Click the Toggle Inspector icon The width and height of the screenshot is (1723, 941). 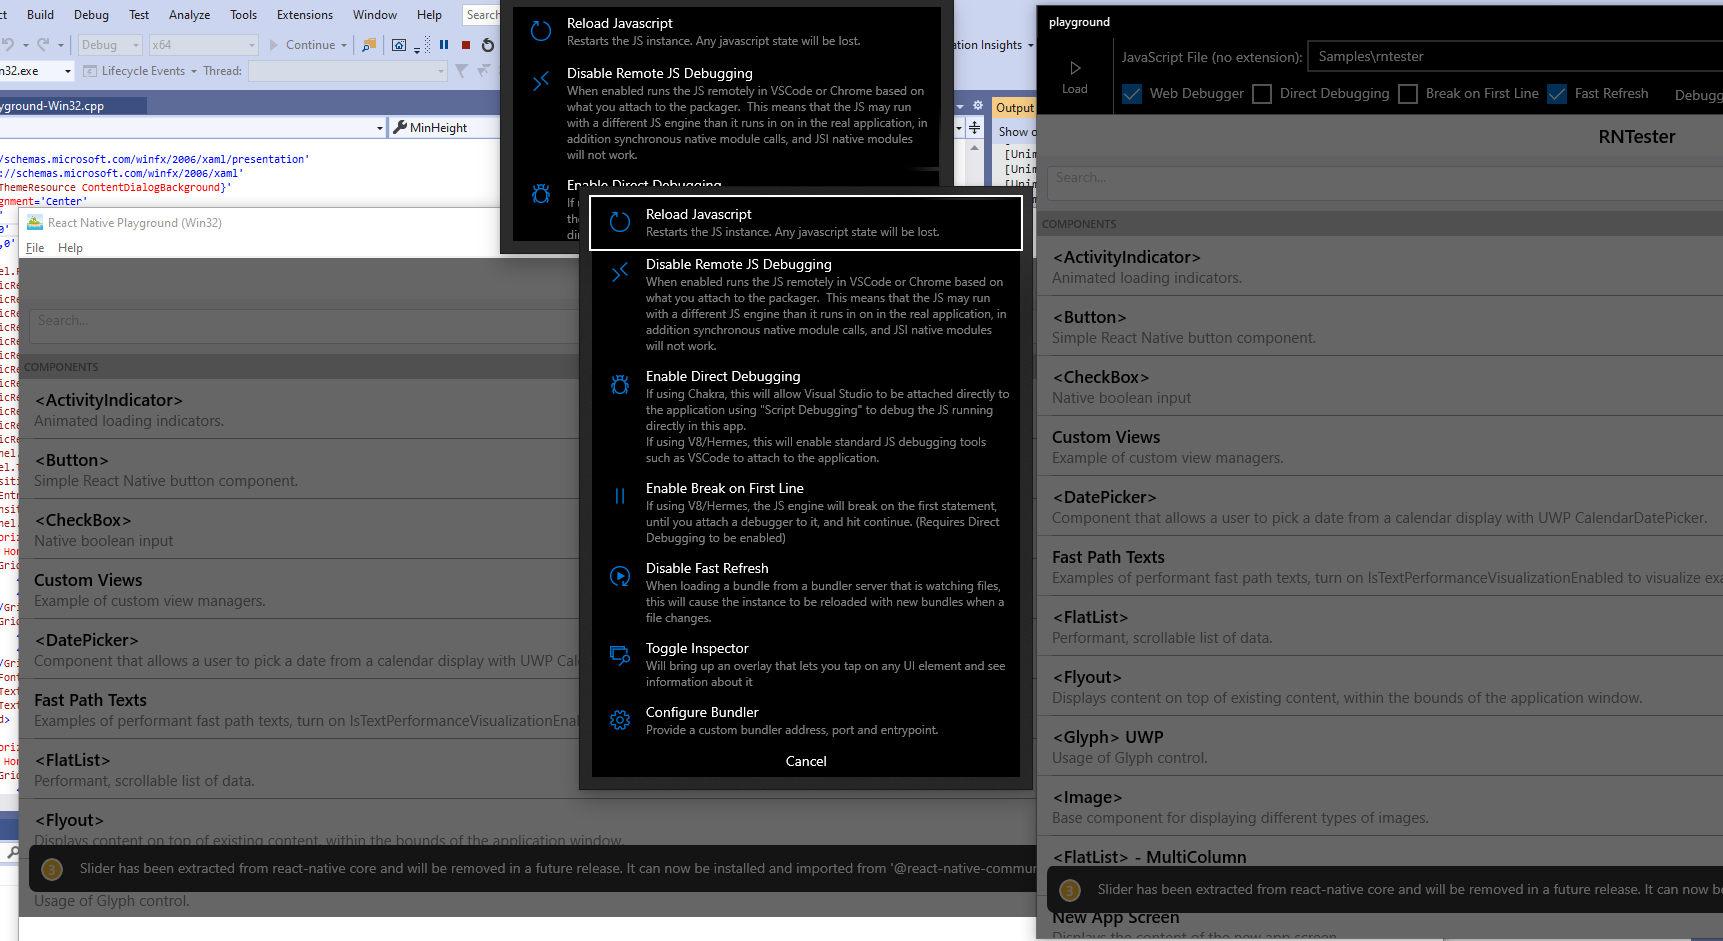pos(619,656)
